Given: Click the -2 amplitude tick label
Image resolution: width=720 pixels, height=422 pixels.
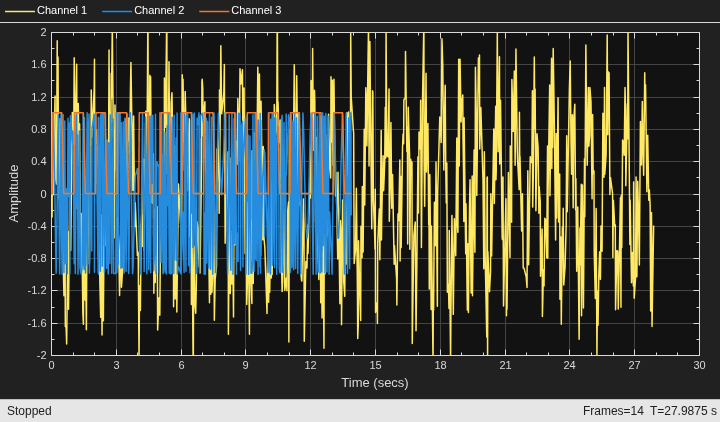Looking at the screenshot, I should [x=41, y=355].
